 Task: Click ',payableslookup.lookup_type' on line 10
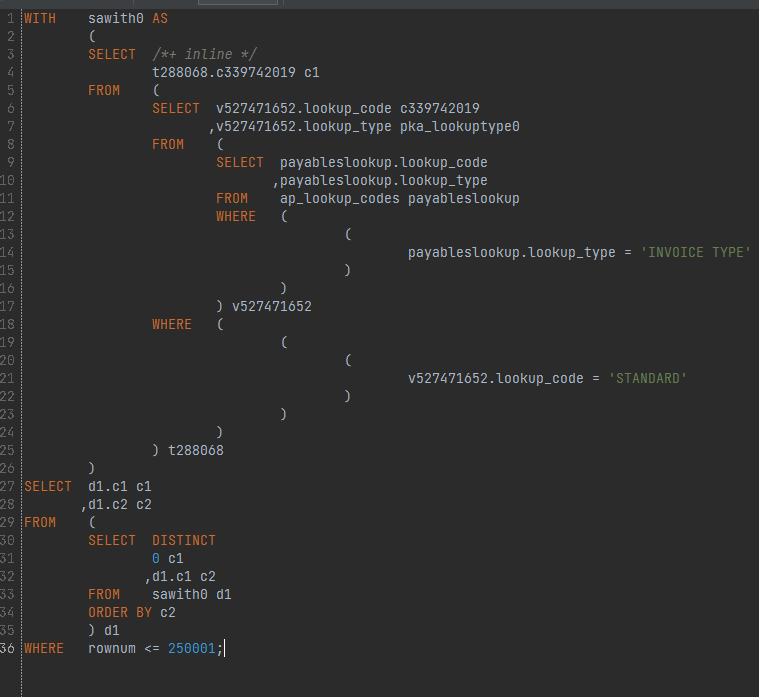coord(380,181)
